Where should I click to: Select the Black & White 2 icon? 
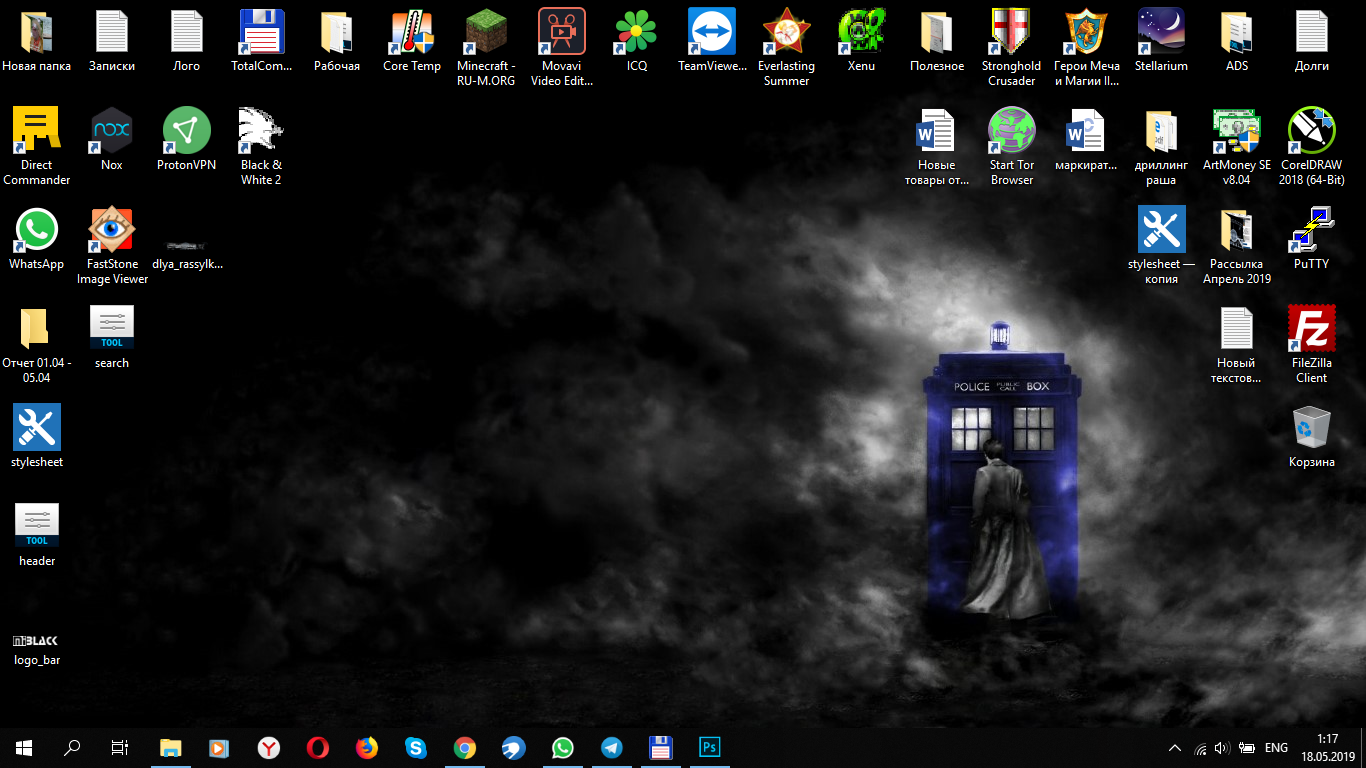click(262, 131)
